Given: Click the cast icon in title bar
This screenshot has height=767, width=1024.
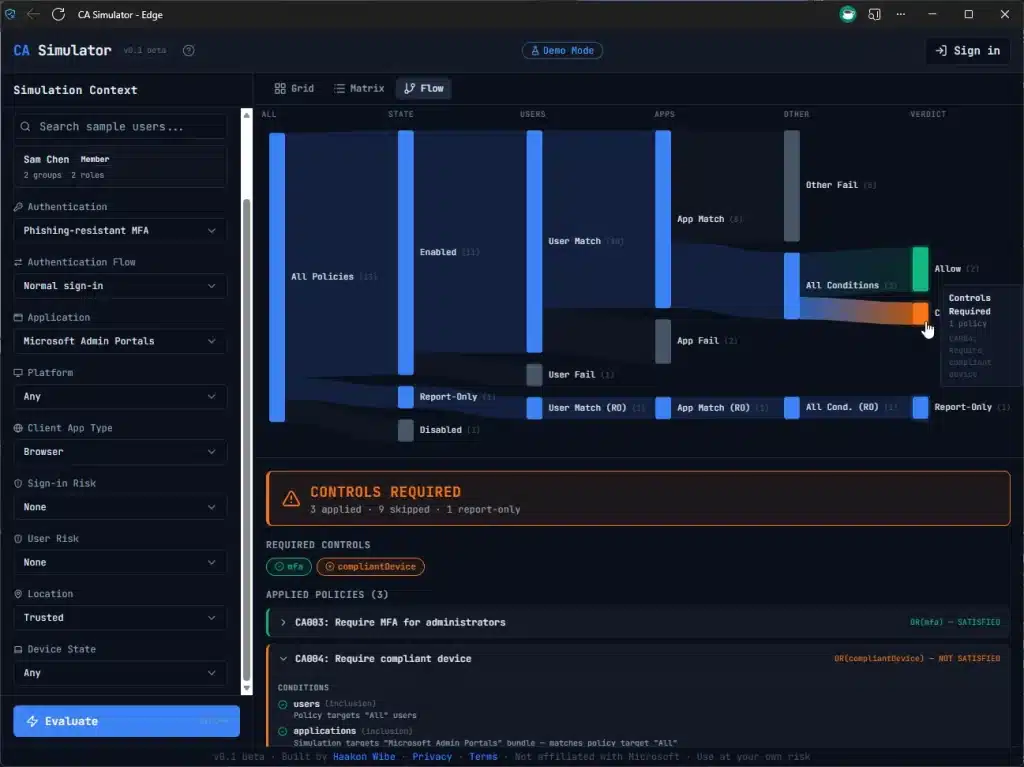Looking at the screenshot, I should tap(875, 15).
